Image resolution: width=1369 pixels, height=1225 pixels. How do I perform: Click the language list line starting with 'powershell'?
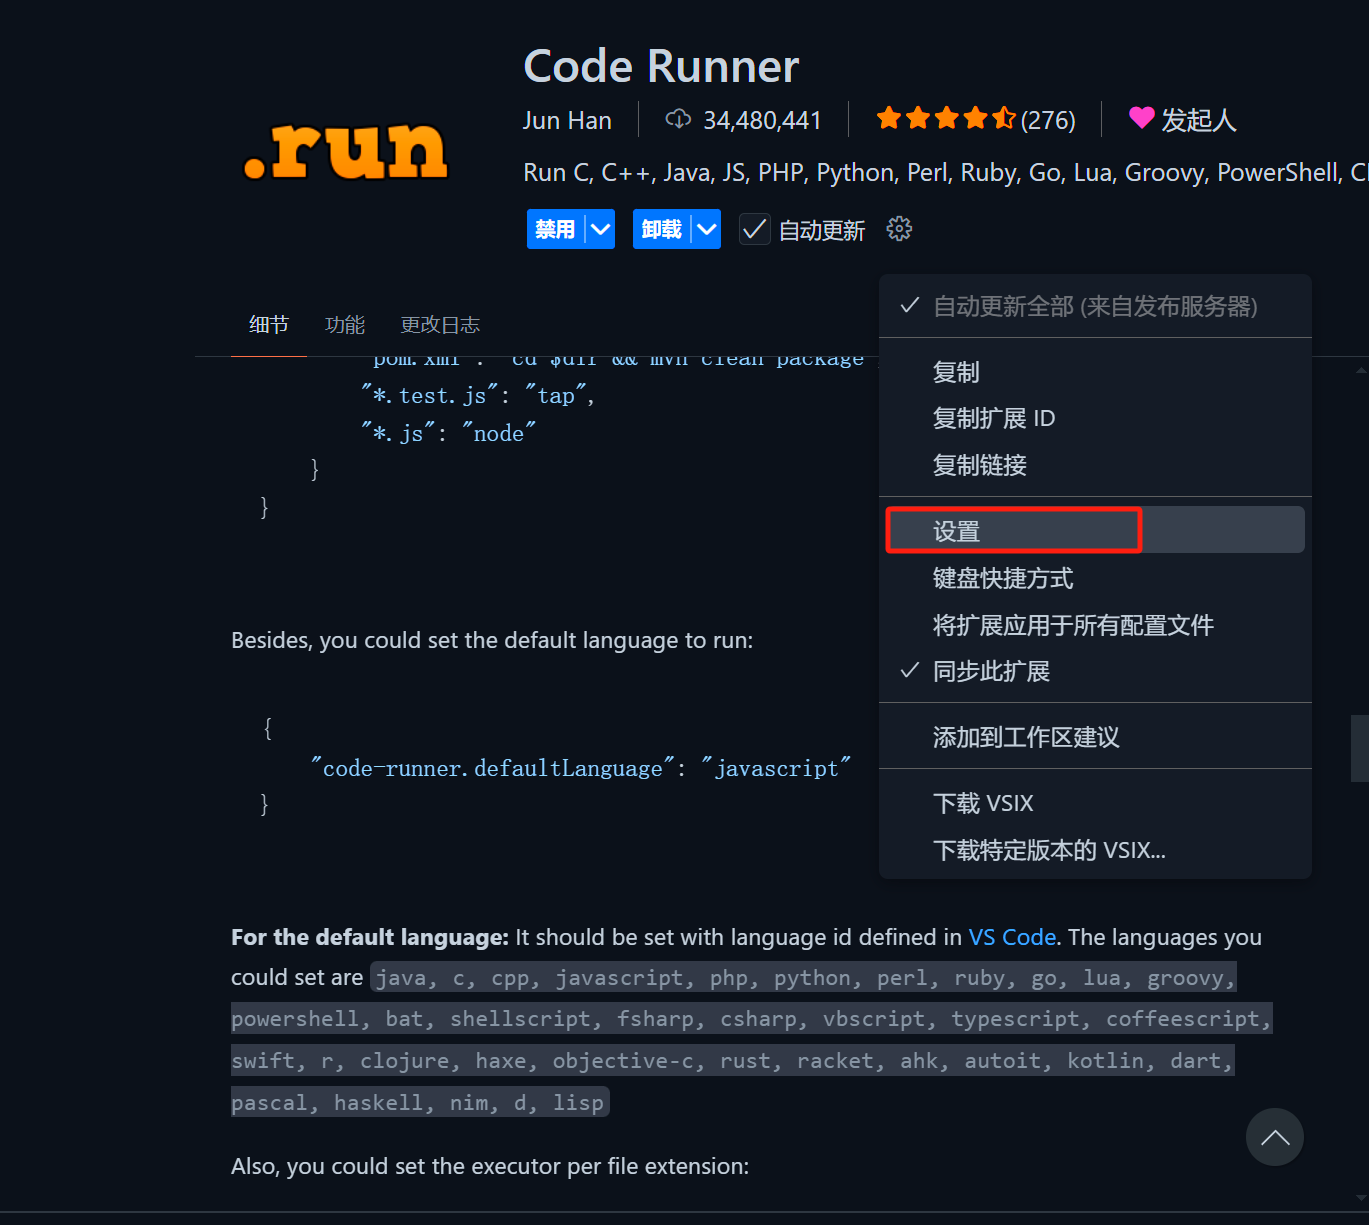tap(752, 1019)
